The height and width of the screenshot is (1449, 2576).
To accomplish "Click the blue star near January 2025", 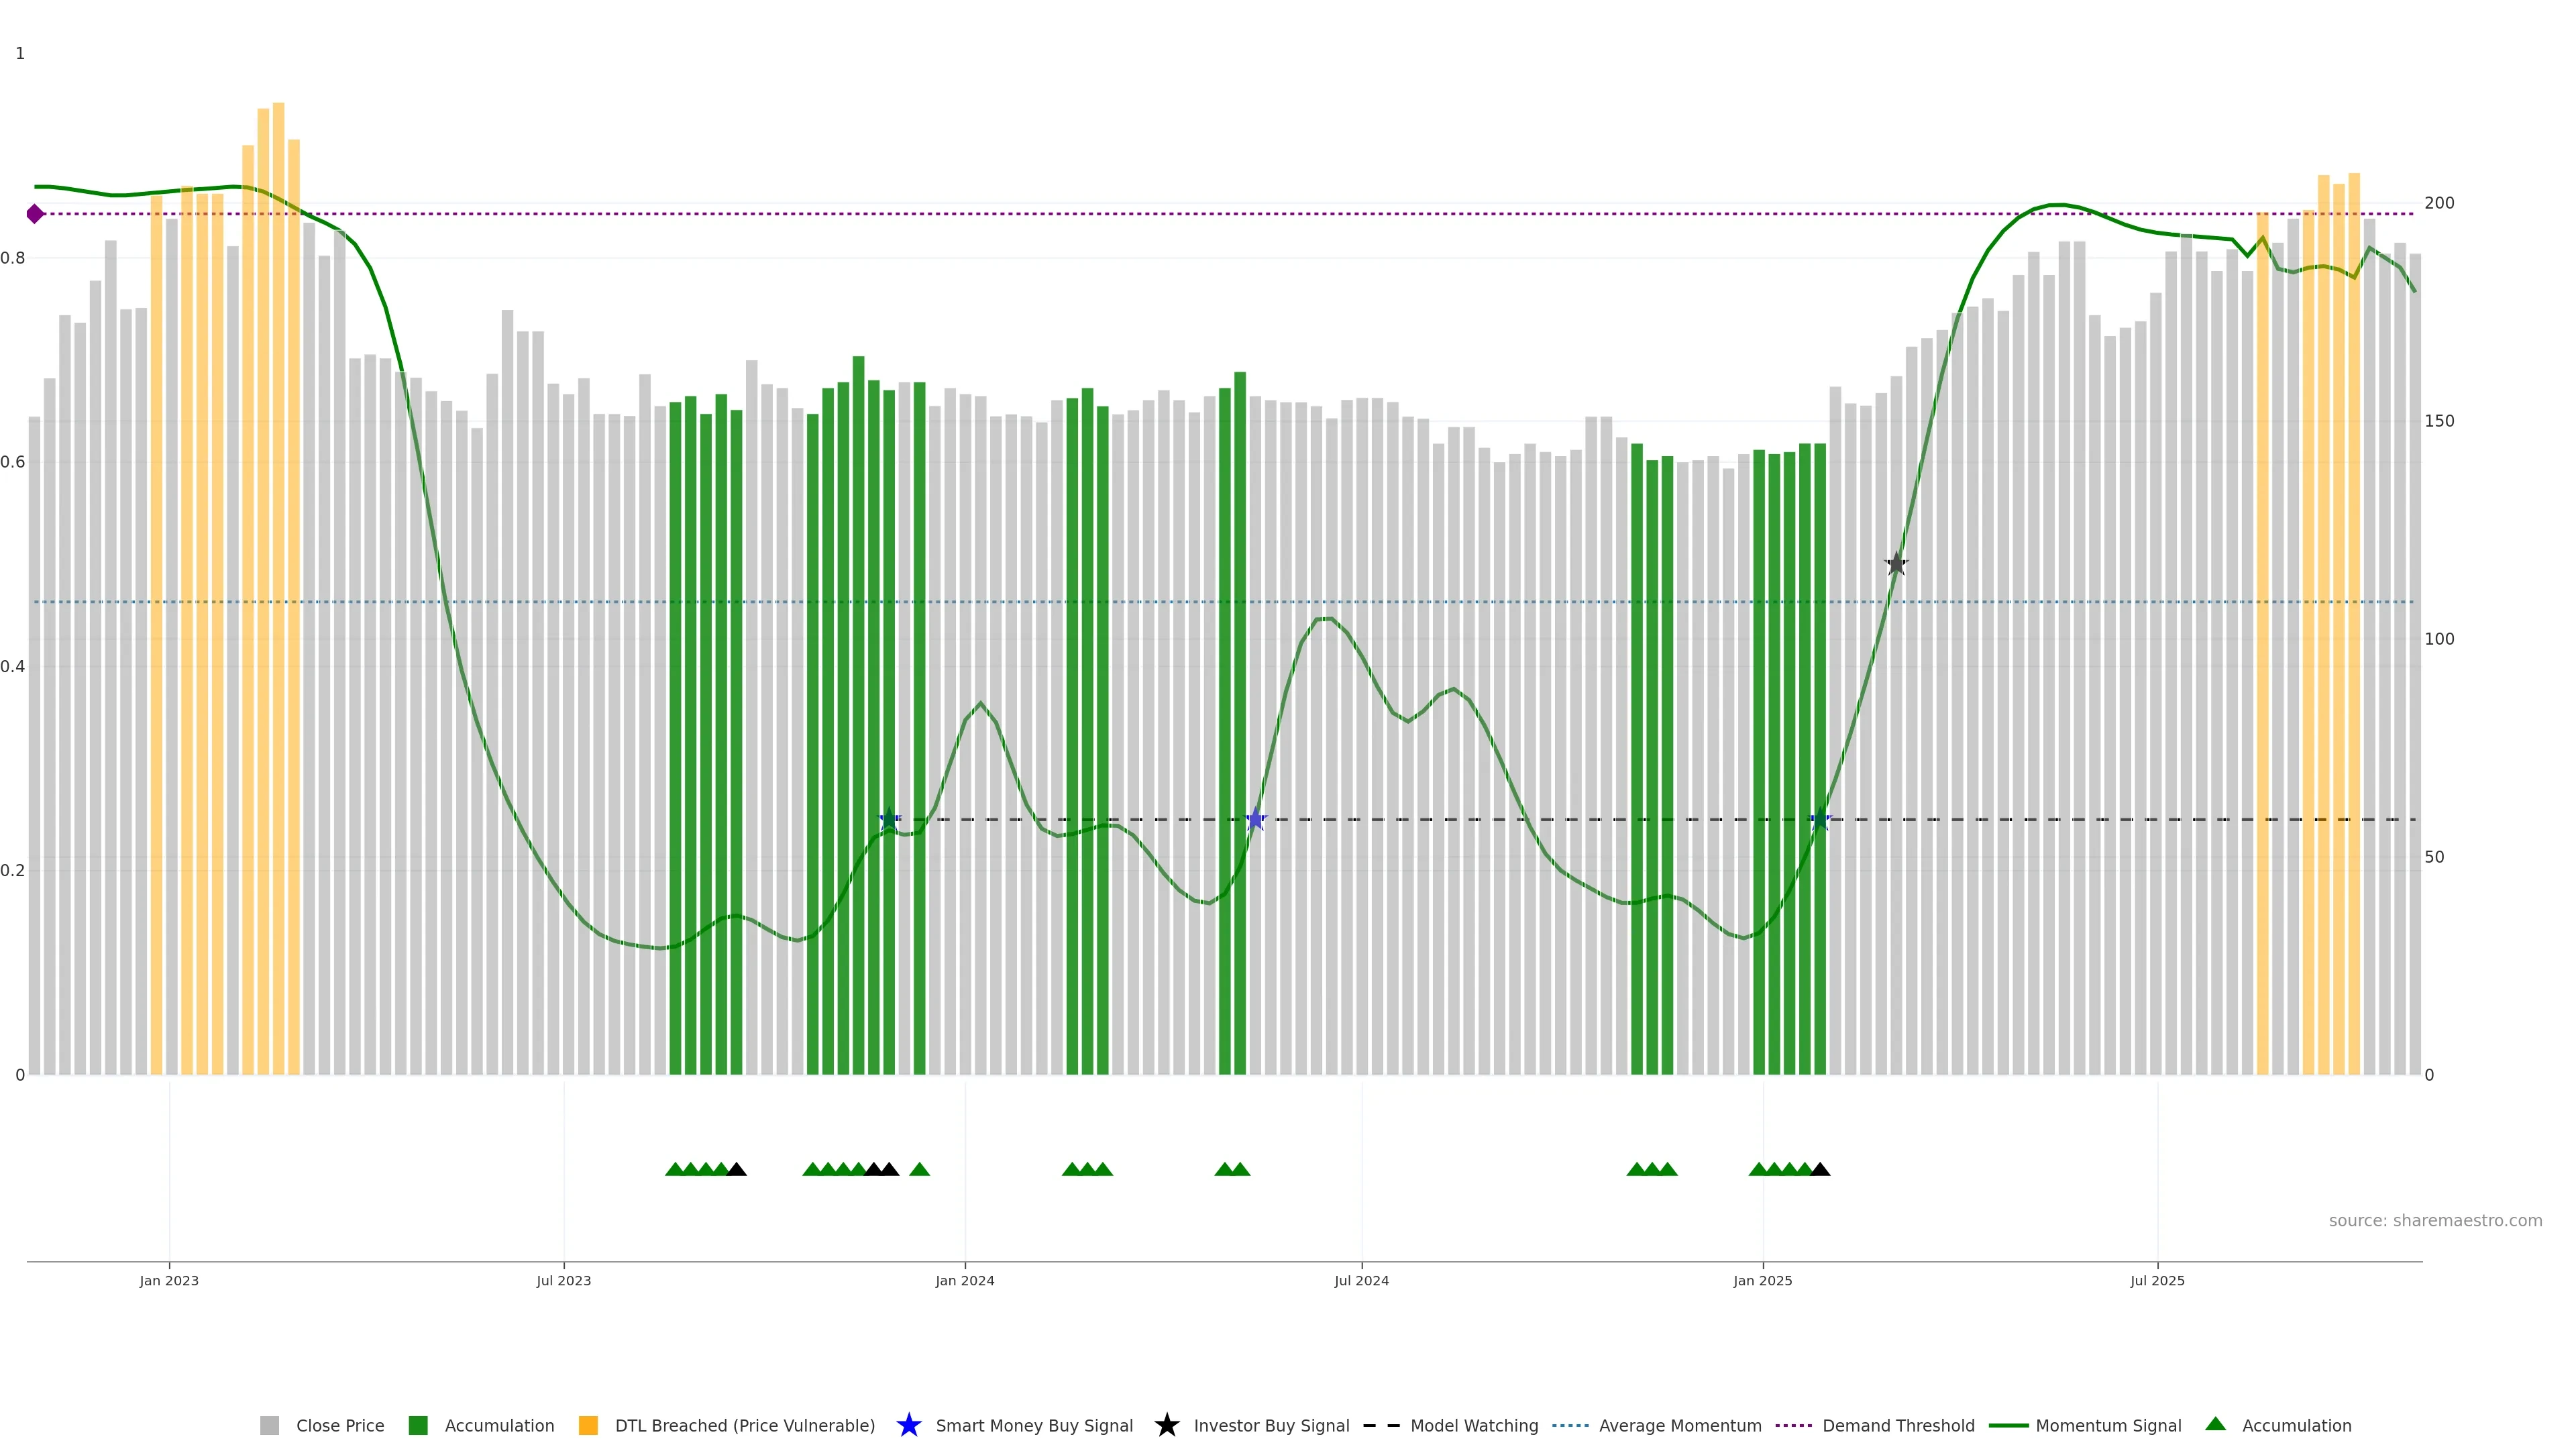I will [x=1820, y=820].
